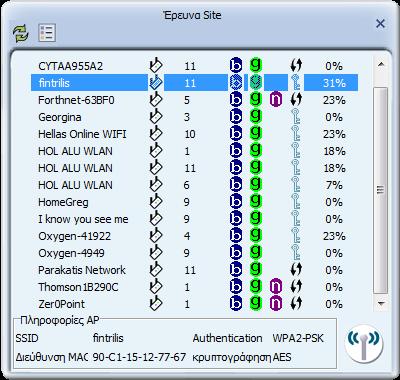
Task: Click the AES encryption value
Action: click(282, 357)
